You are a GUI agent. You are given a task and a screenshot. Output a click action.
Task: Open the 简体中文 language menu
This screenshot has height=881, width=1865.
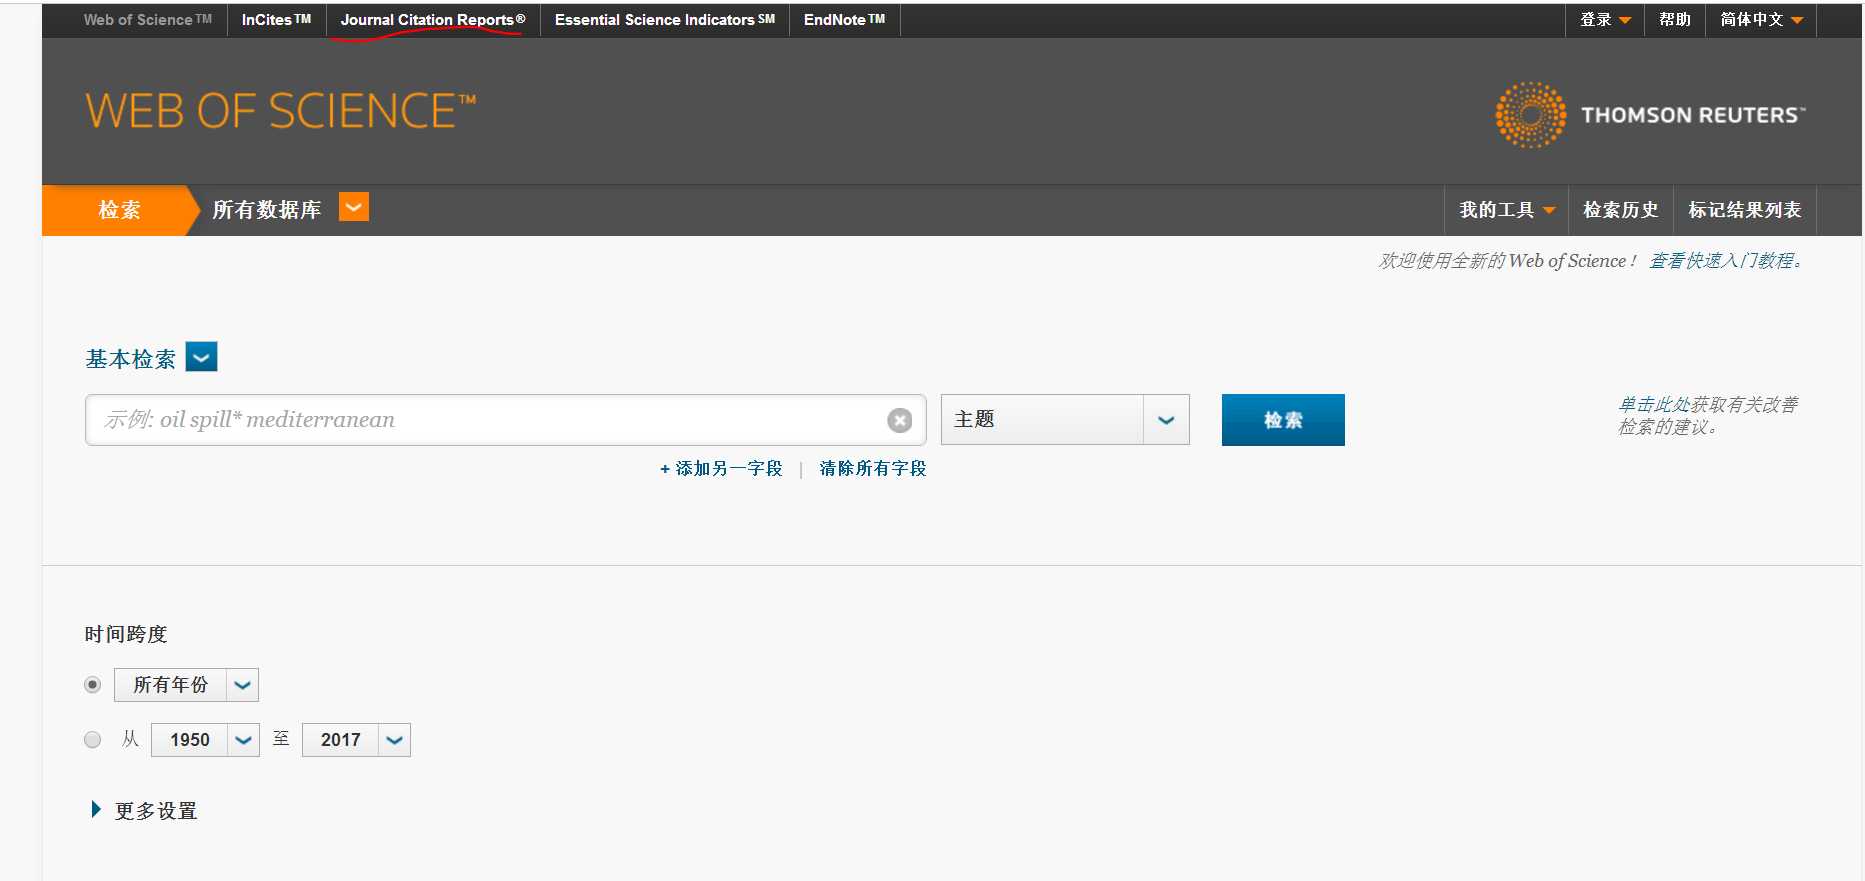pos(1761,20)
